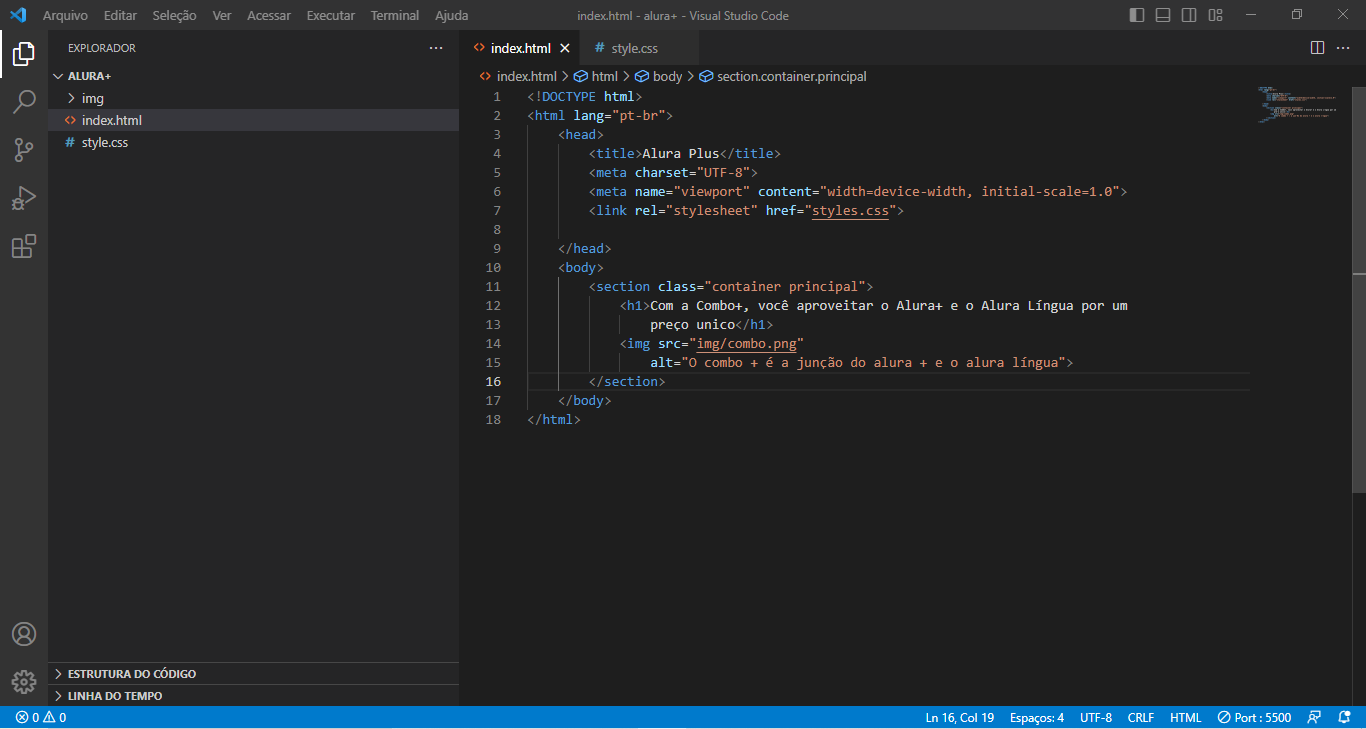
Task: Open the Executar menu
Action: tap(331, 16)
